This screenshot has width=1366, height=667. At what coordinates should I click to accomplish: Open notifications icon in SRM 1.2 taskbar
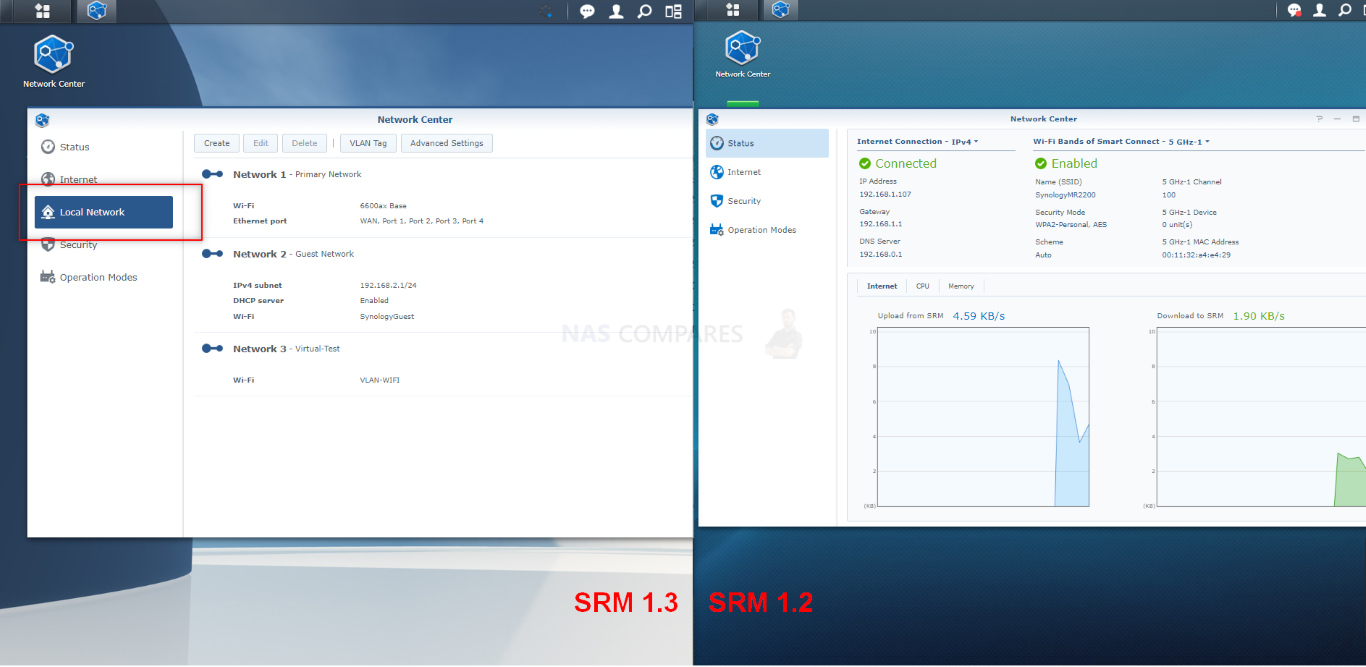coord(1295,10)
